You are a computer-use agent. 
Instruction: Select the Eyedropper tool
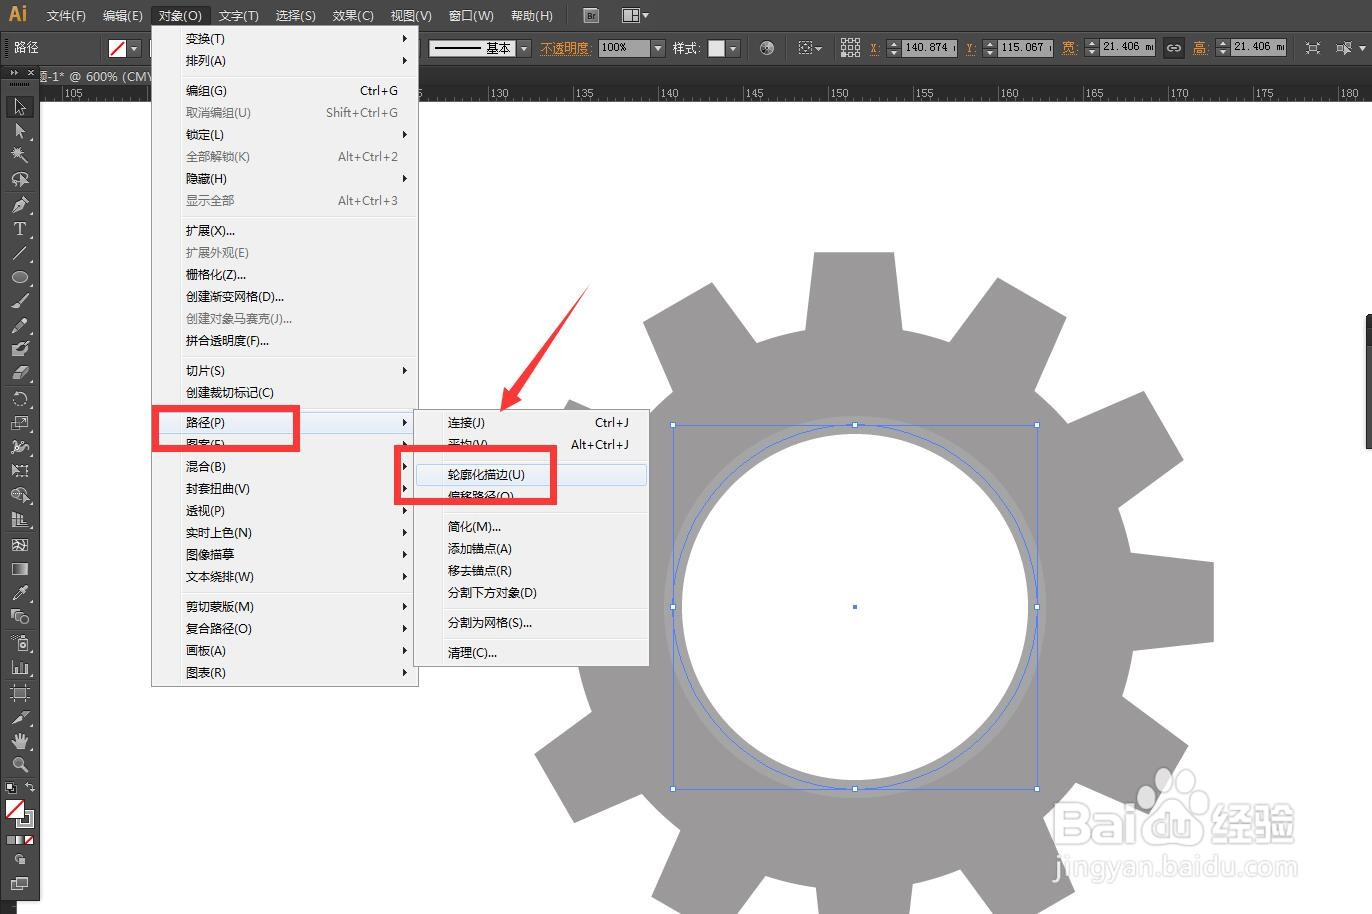pyautogui.click(x=19, y=593)
